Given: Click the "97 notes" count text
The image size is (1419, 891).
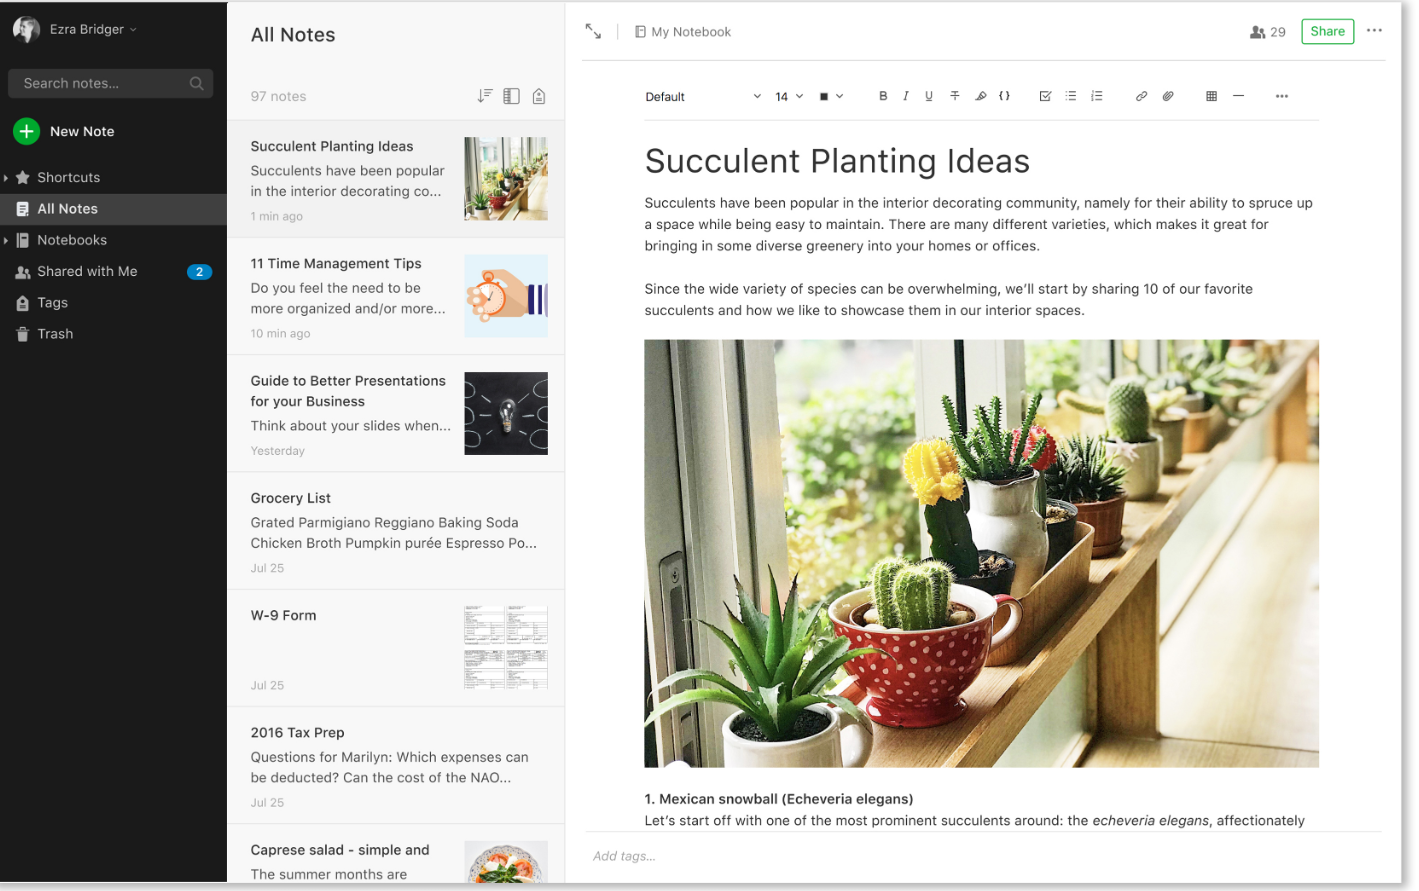Looking at the screenshot, I should [278, 97].
